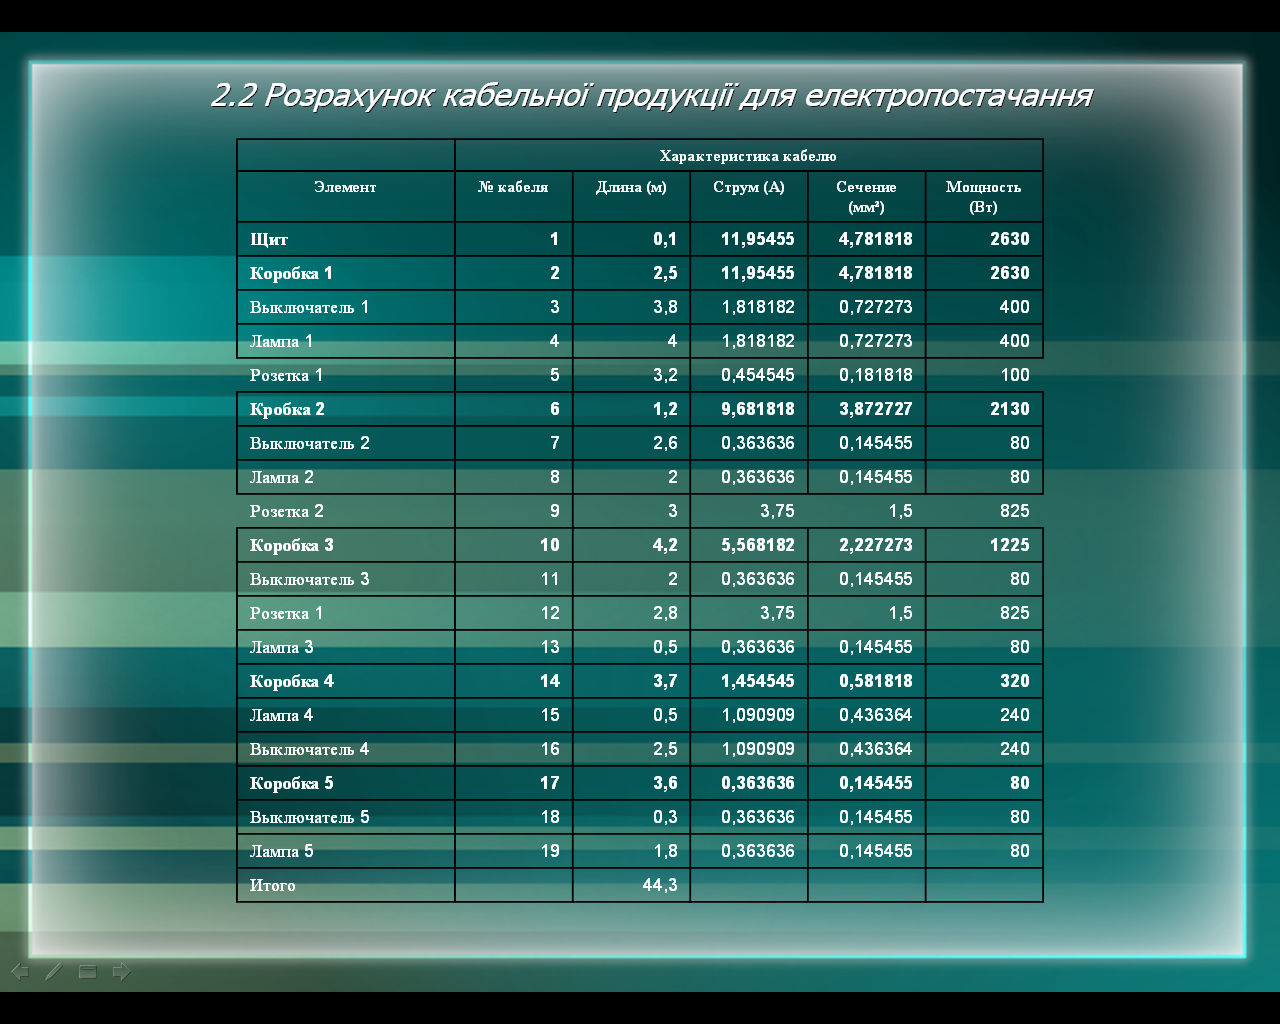Select the current value "5,568182"
Screen dimensions: 1280x1024
pos(758,546)
